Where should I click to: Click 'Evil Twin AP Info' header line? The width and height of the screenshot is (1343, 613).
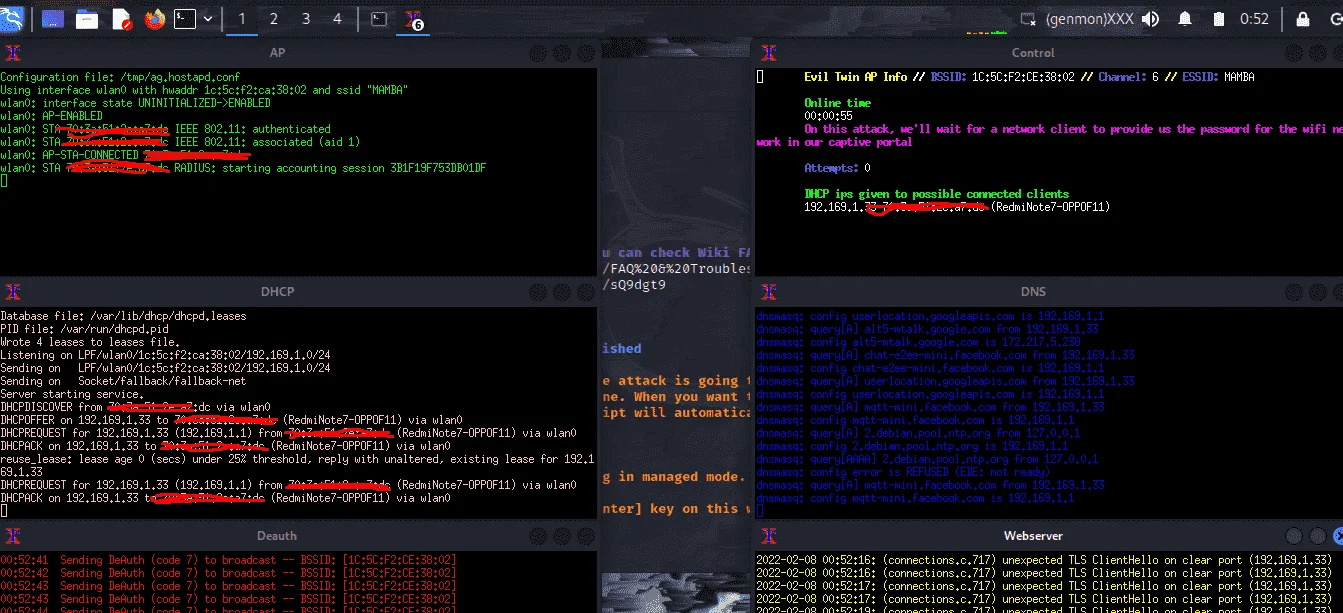click(x=1029, y=77)
